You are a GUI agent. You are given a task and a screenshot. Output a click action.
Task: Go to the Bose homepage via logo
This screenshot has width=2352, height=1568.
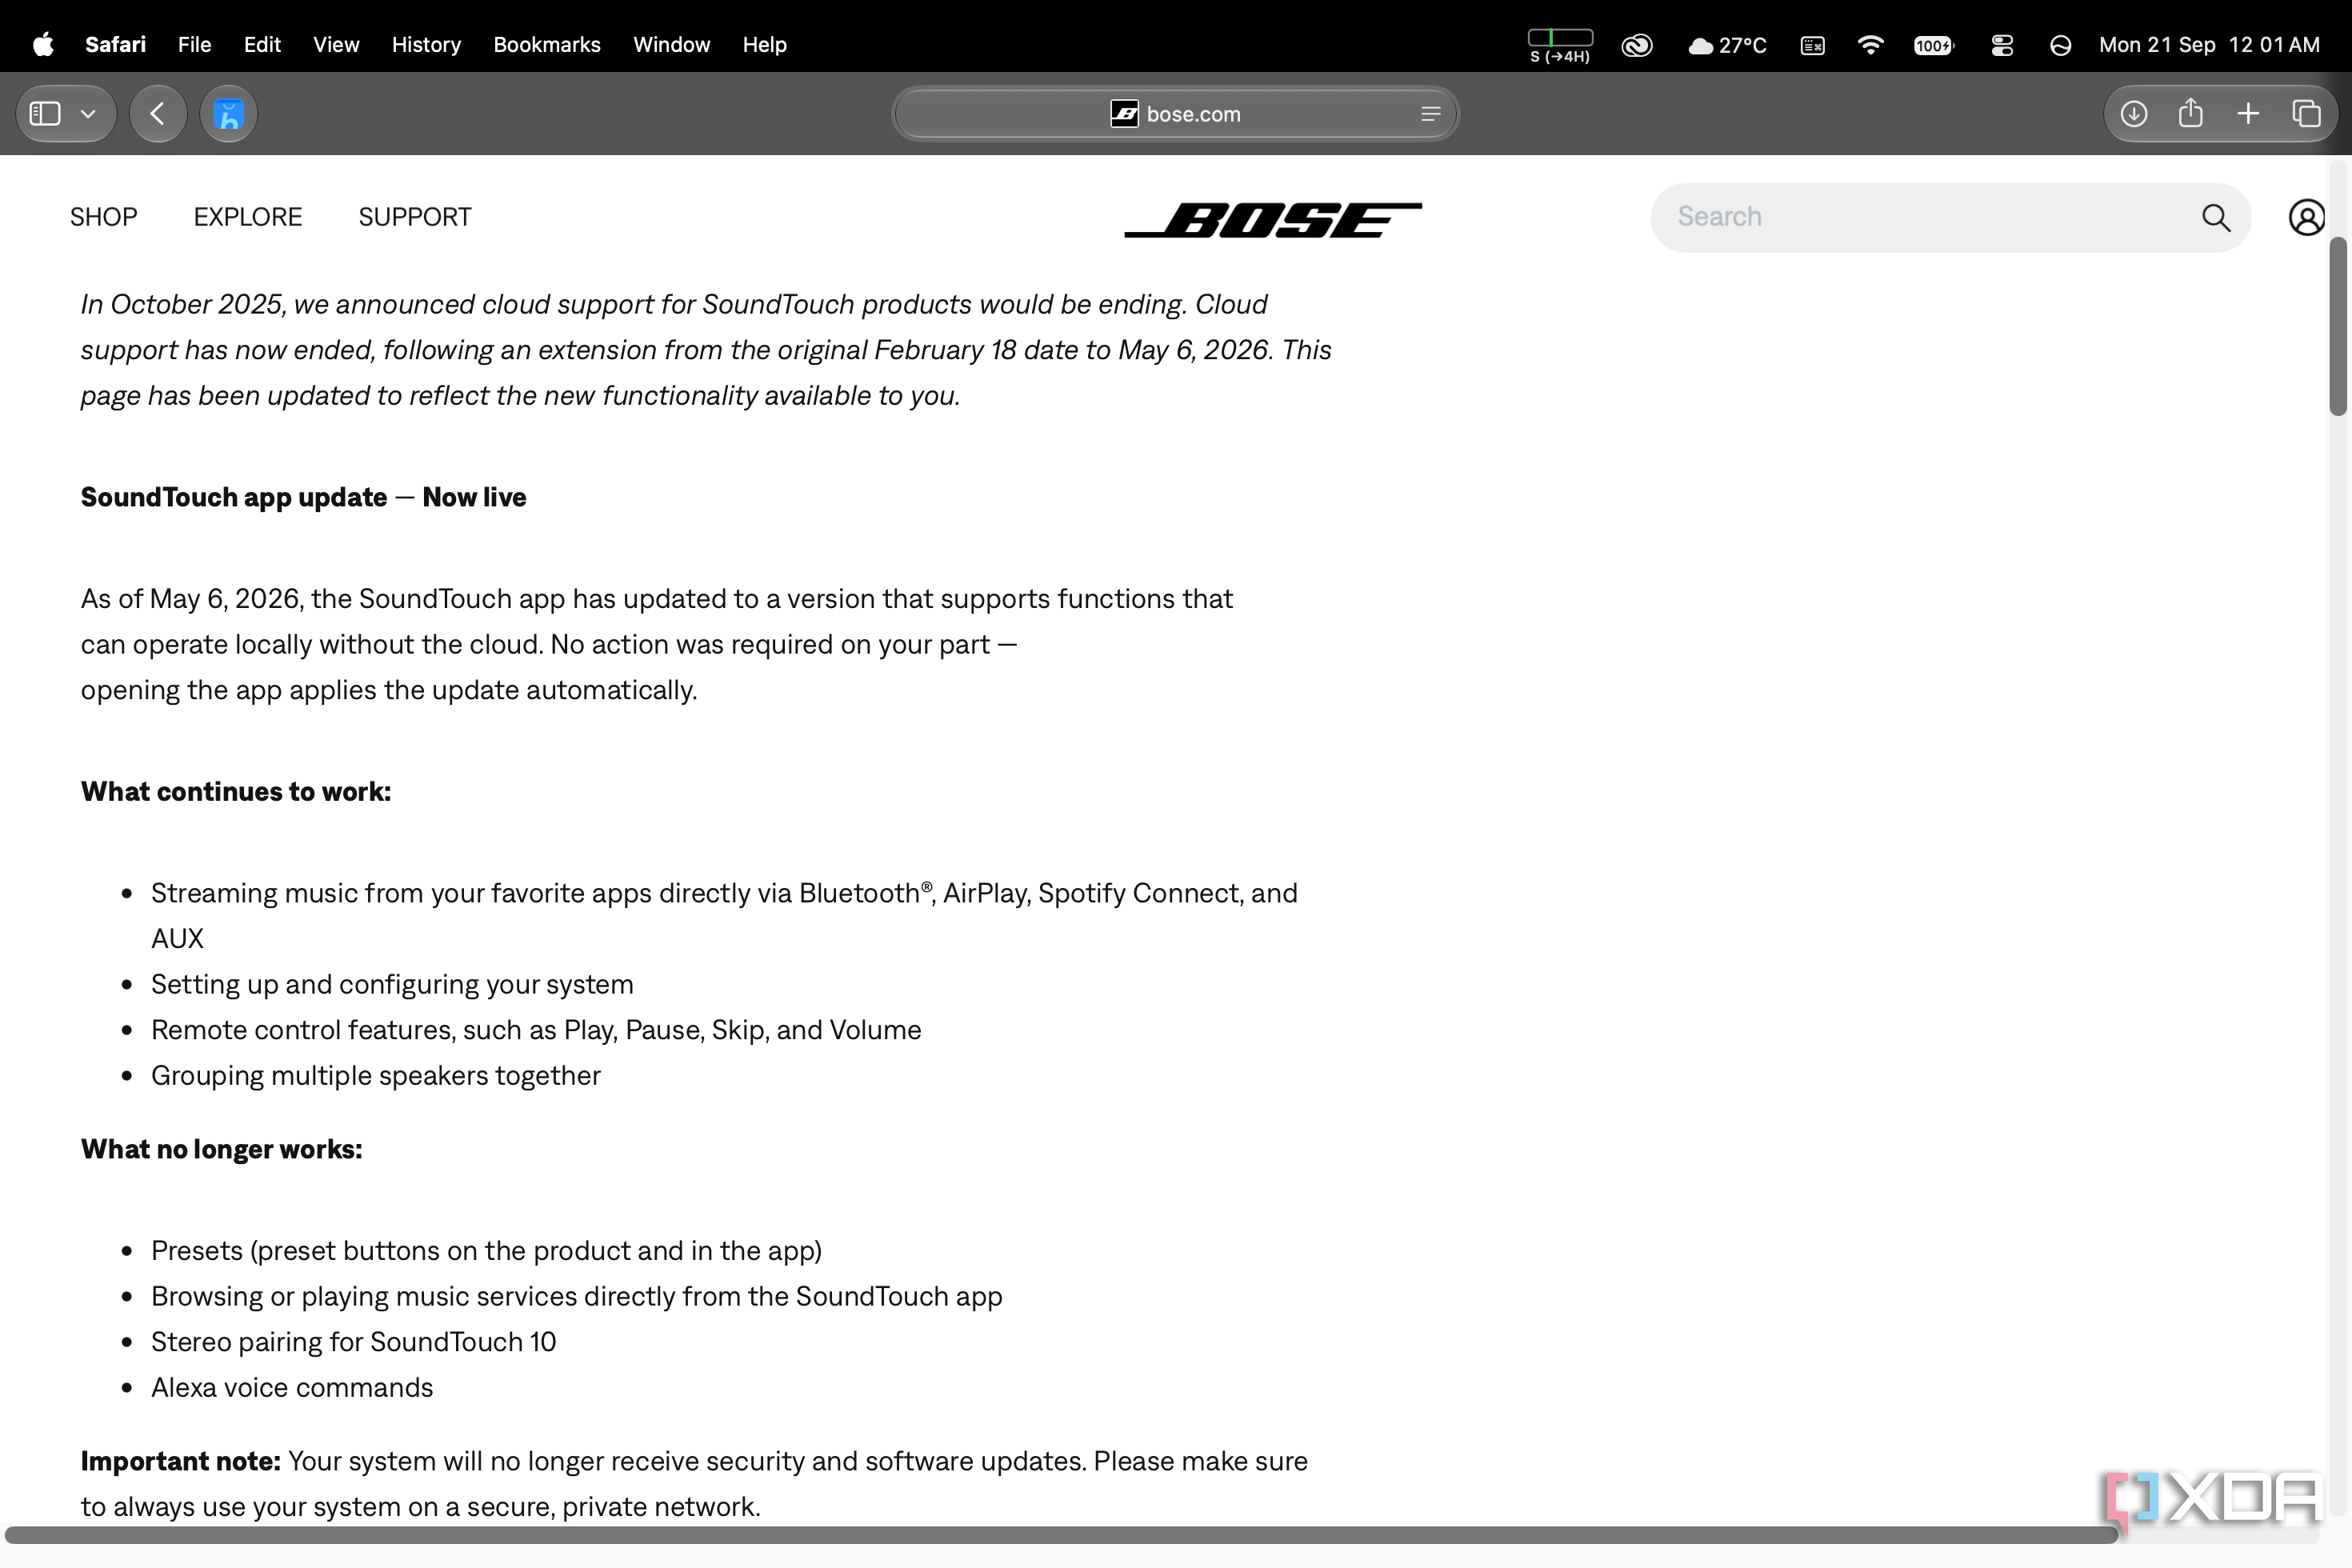pyautogui.click(x=1273, y=220)
